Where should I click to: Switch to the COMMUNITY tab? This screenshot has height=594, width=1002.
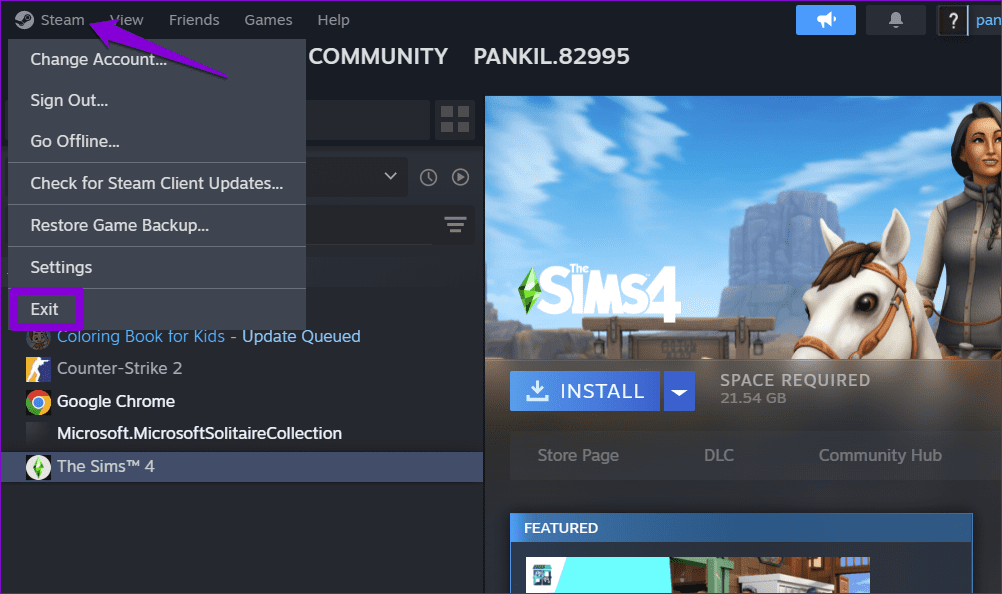click(378, 56)
